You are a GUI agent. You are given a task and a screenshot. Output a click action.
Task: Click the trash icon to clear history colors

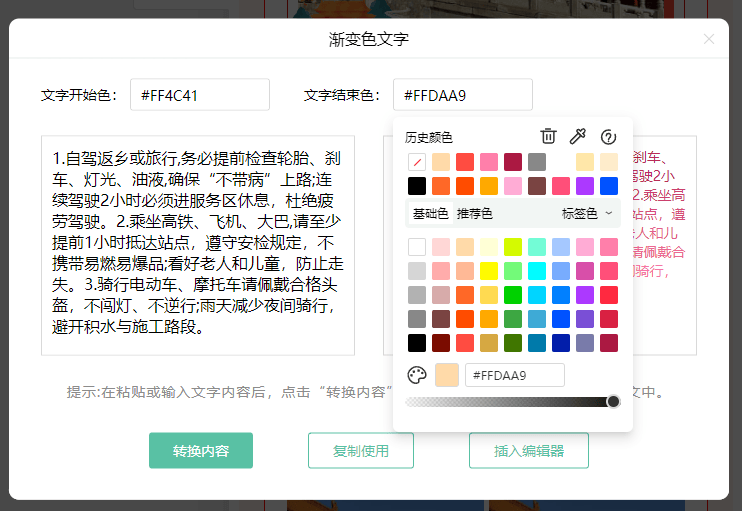point(548,137)
